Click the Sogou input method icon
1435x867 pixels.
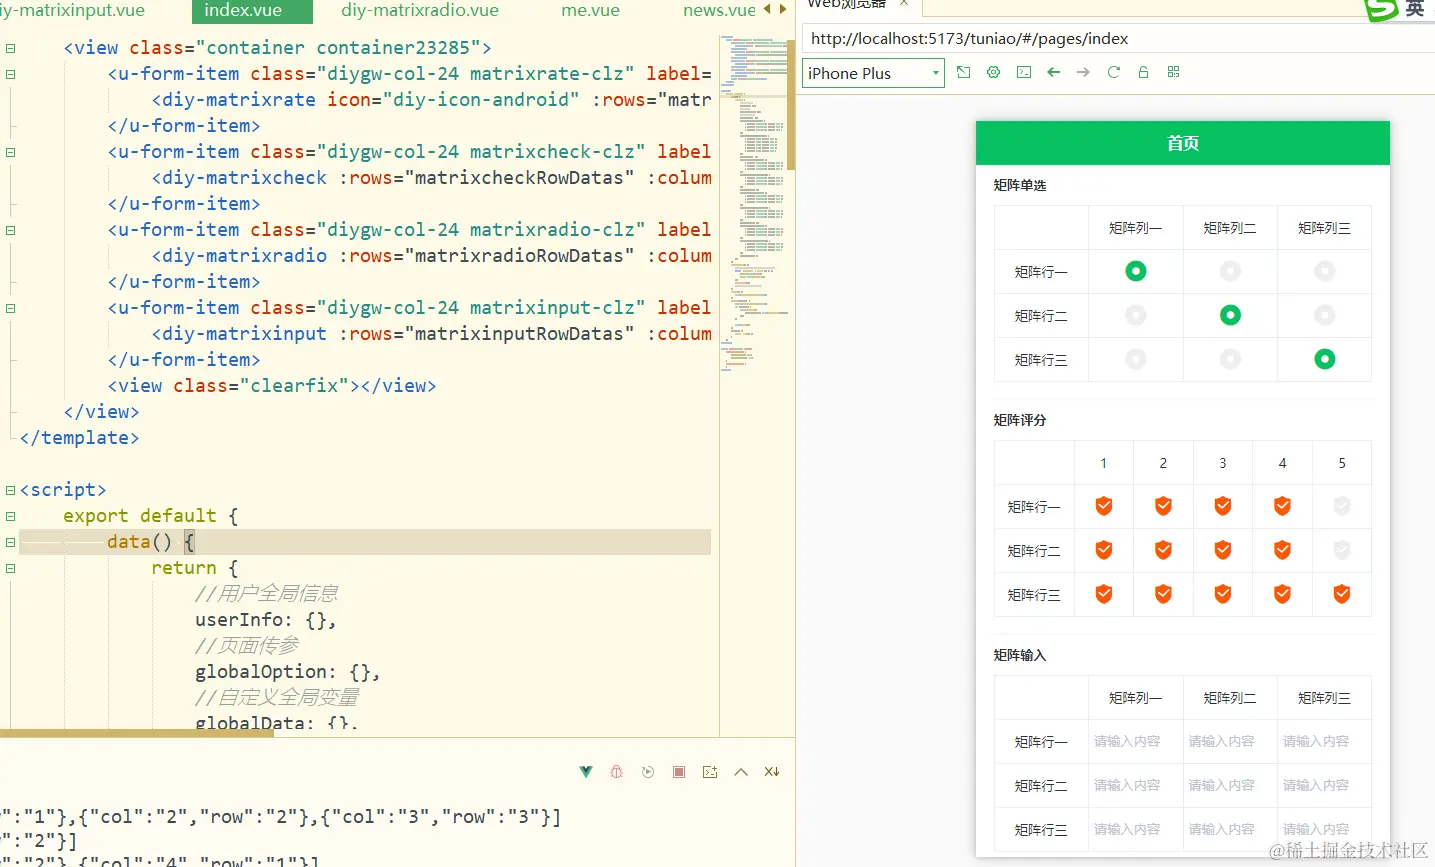[x=1382, y=9]
